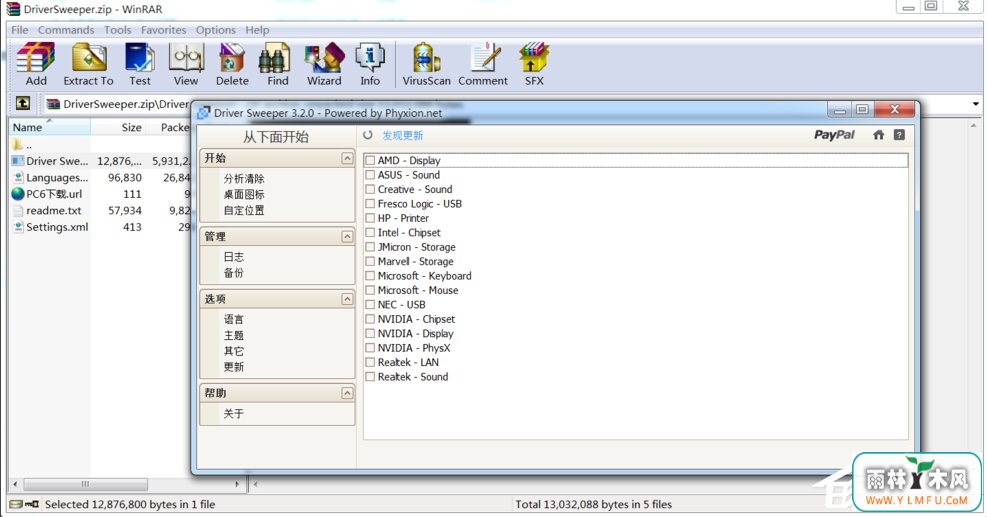Run VirusScan on the archive

click(x=426, y=64)
